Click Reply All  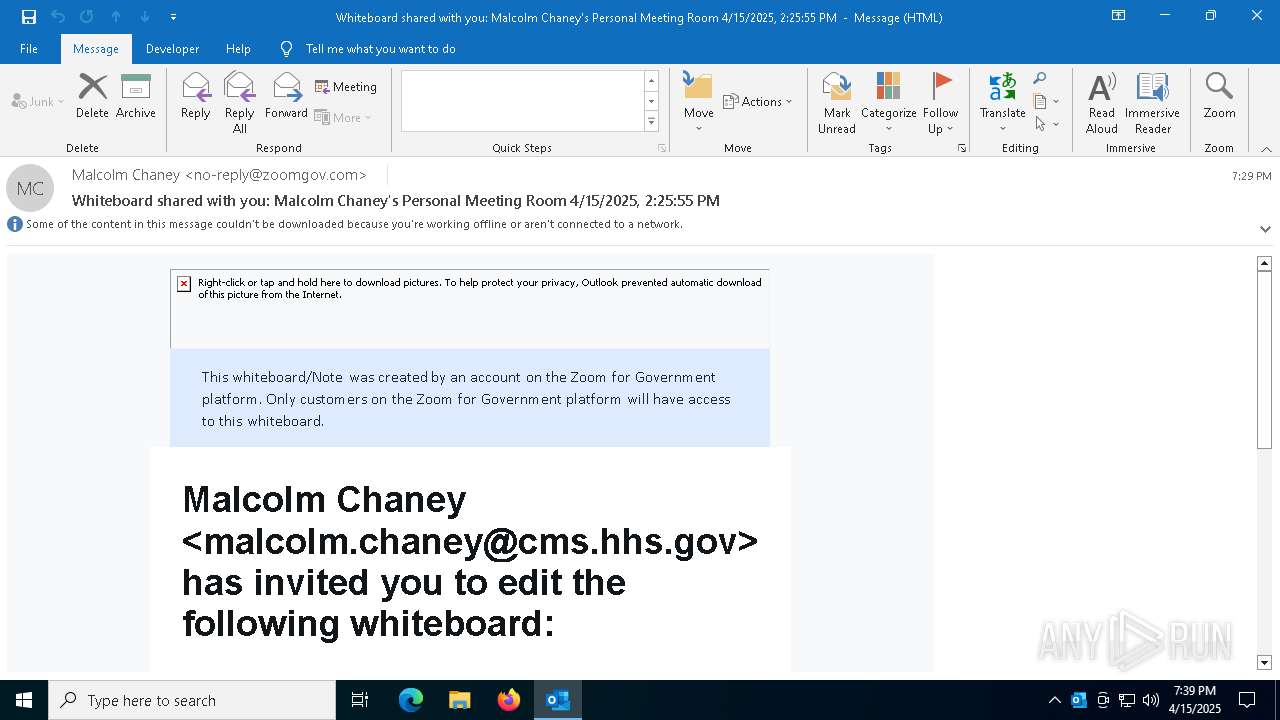pos(239,102)
